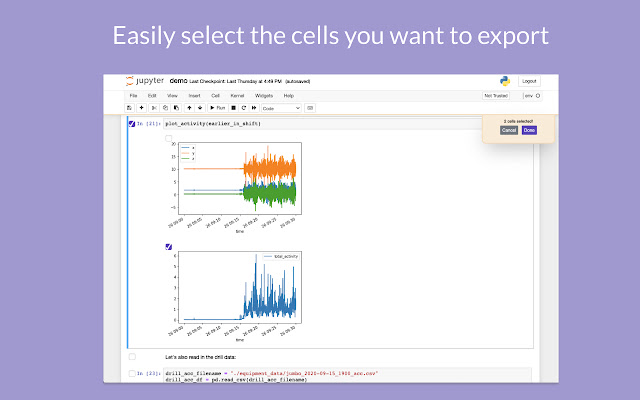This screenshot has height=400, width=640.
Task: Move the cell up with the arrow icon
Action: pos(189,108)
